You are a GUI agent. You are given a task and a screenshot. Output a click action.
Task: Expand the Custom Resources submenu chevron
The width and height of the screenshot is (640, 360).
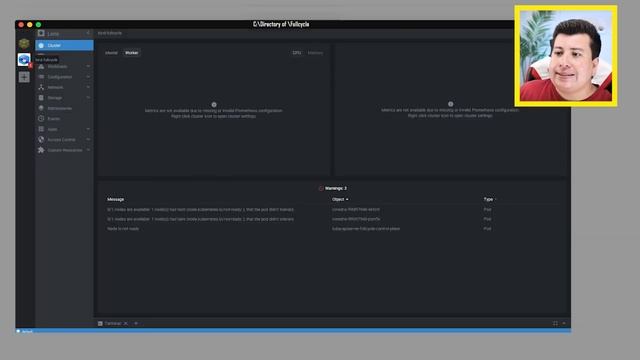click(x=88, y=150)
